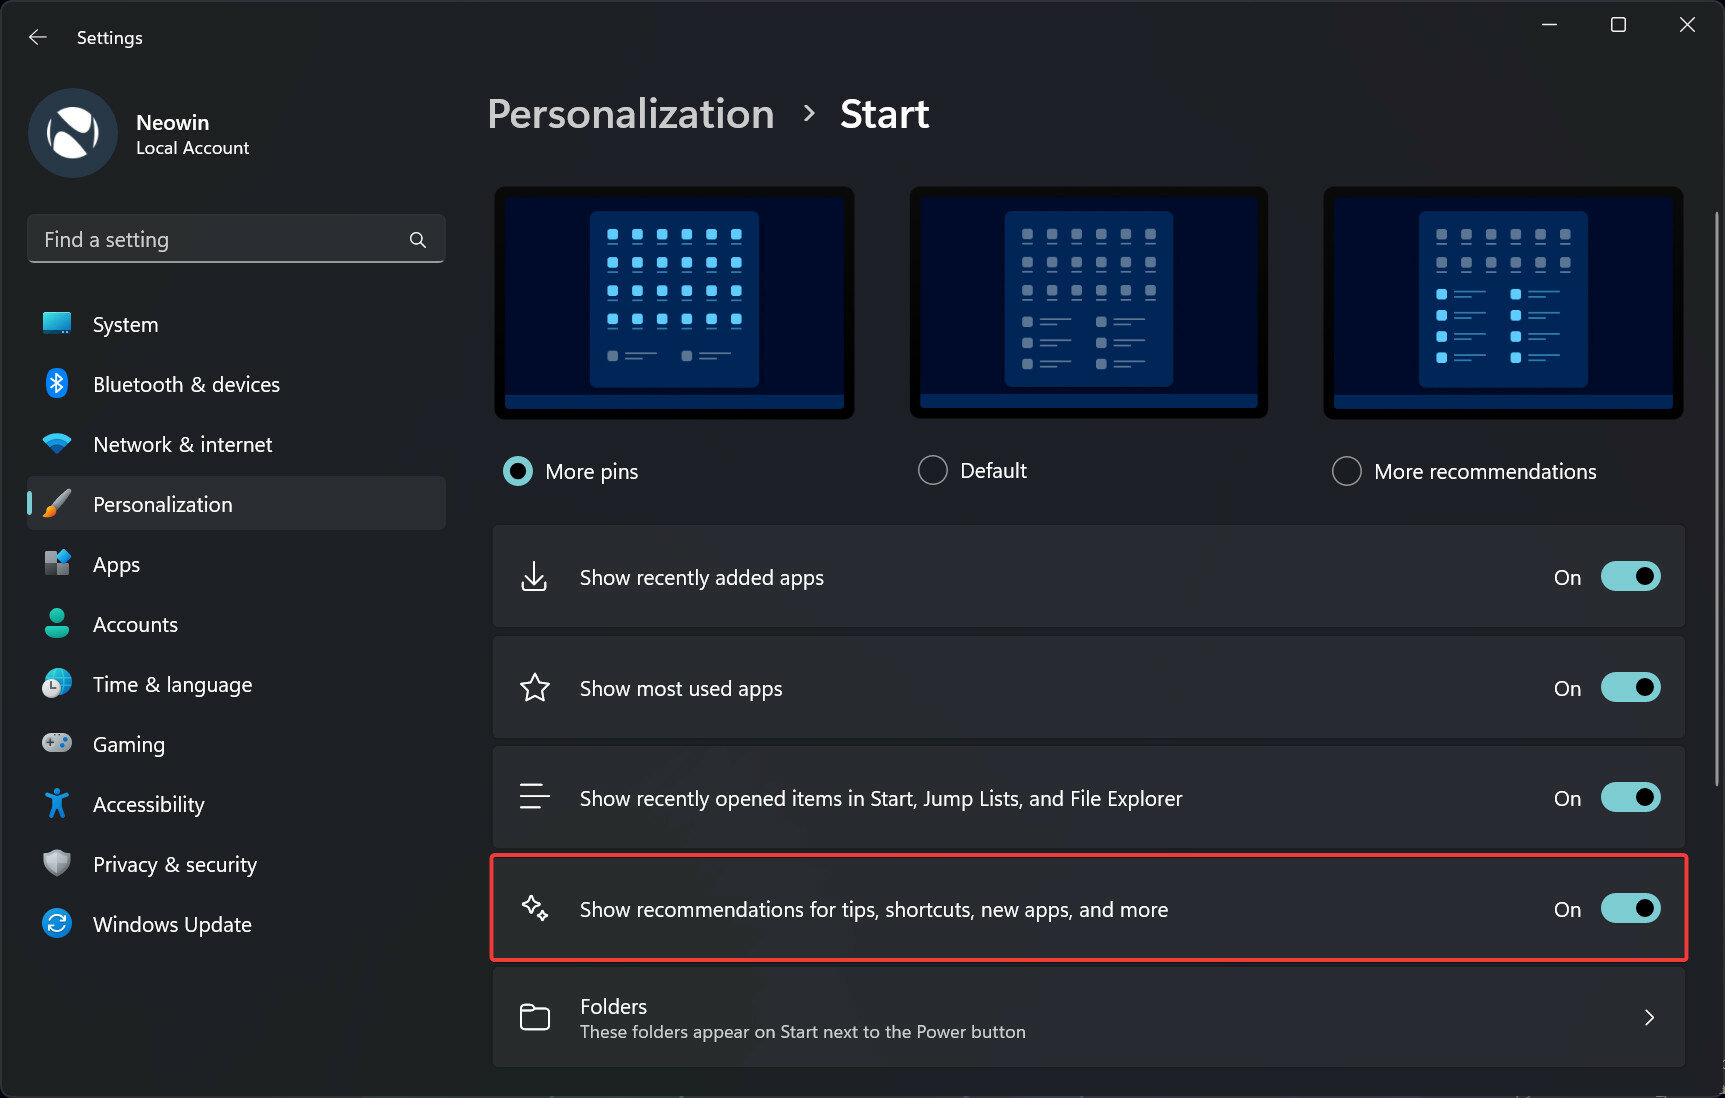Click the Windows Update icon

coord(57,923)
